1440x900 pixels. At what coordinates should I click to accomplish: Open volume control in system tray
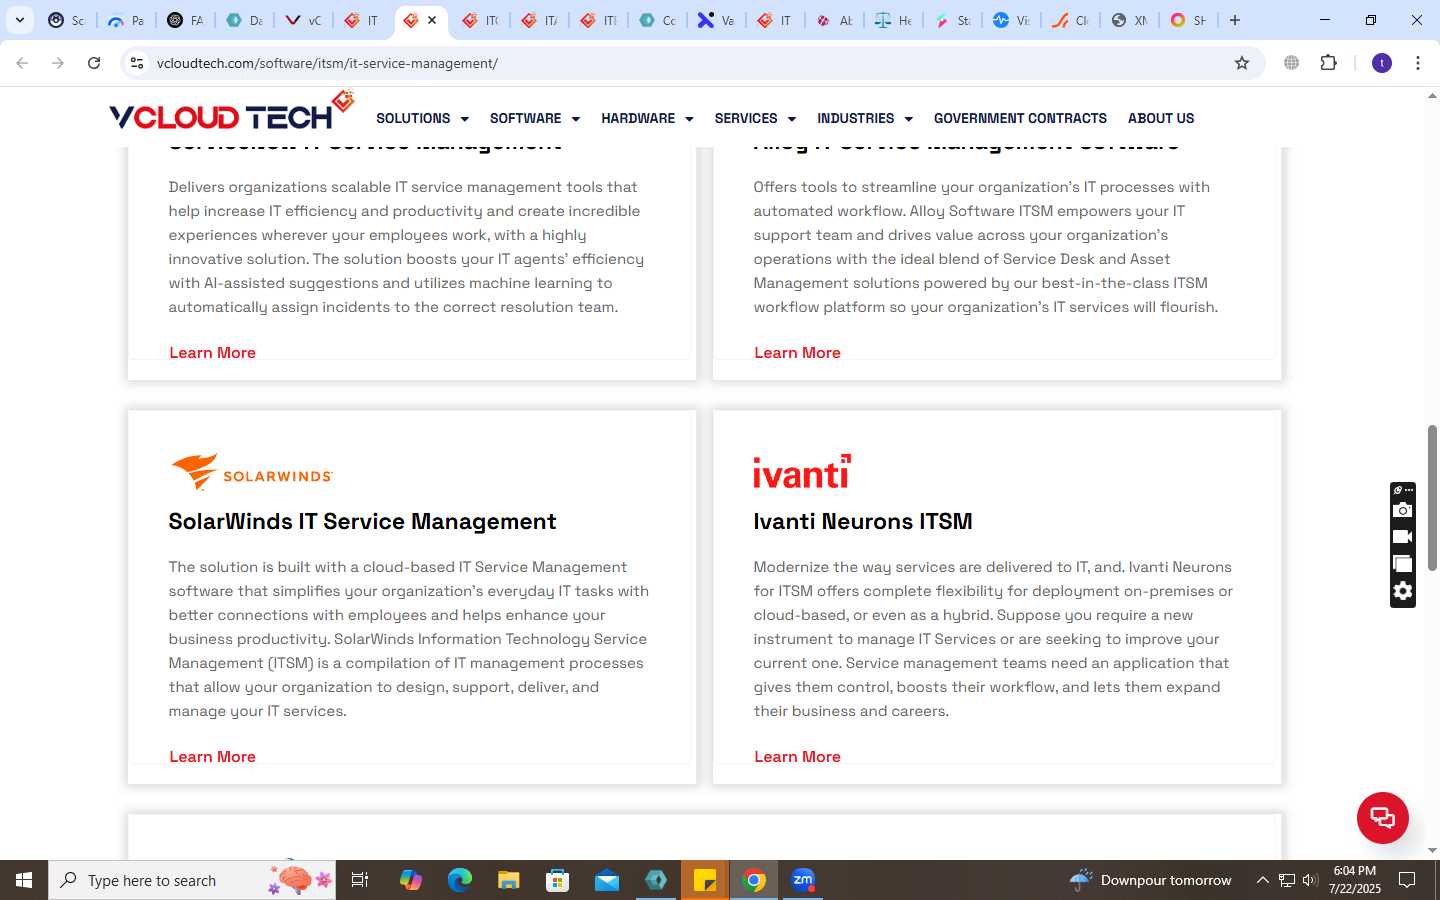1310,880
